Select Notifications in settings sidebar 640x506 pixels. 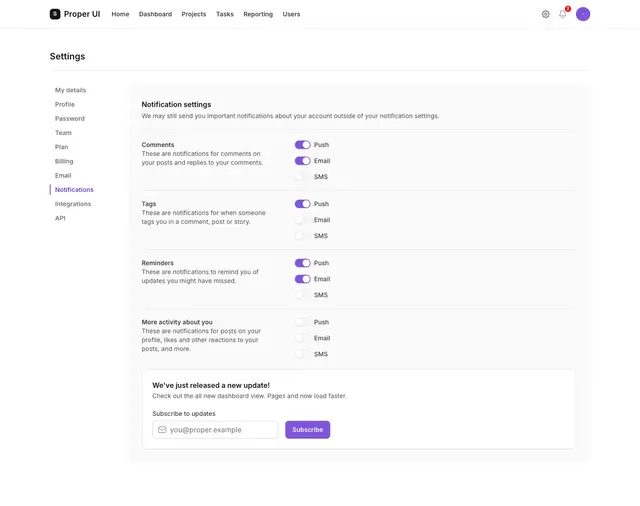pos(74,190)
